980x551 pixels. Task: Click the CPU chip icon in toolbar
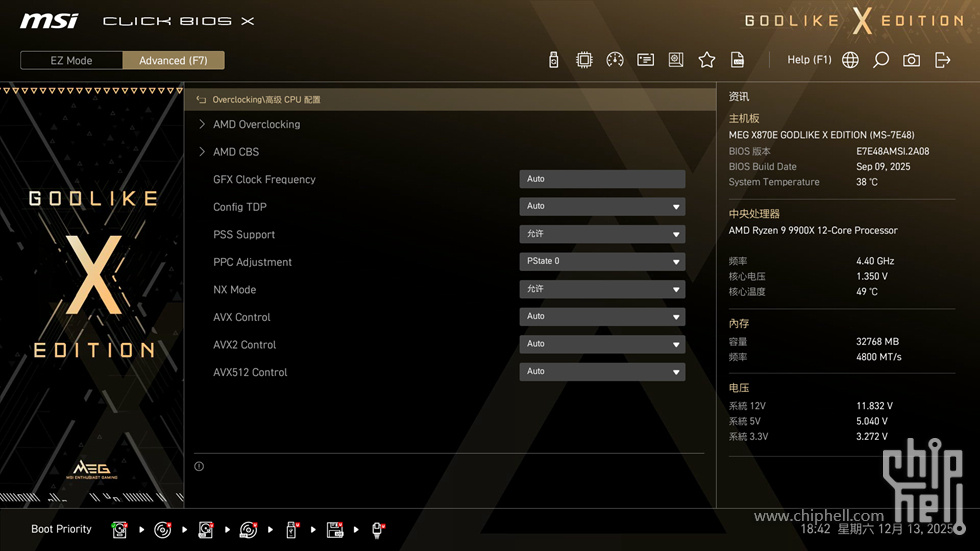[x=584, y=60]
